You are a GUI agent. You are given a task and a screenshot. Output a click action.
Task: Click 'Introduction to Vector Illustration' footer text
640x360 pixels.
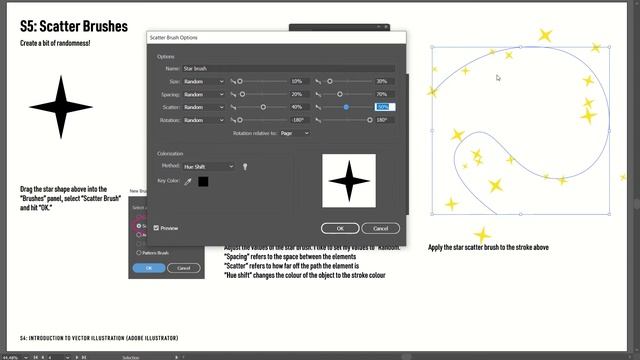click(99, 338)
